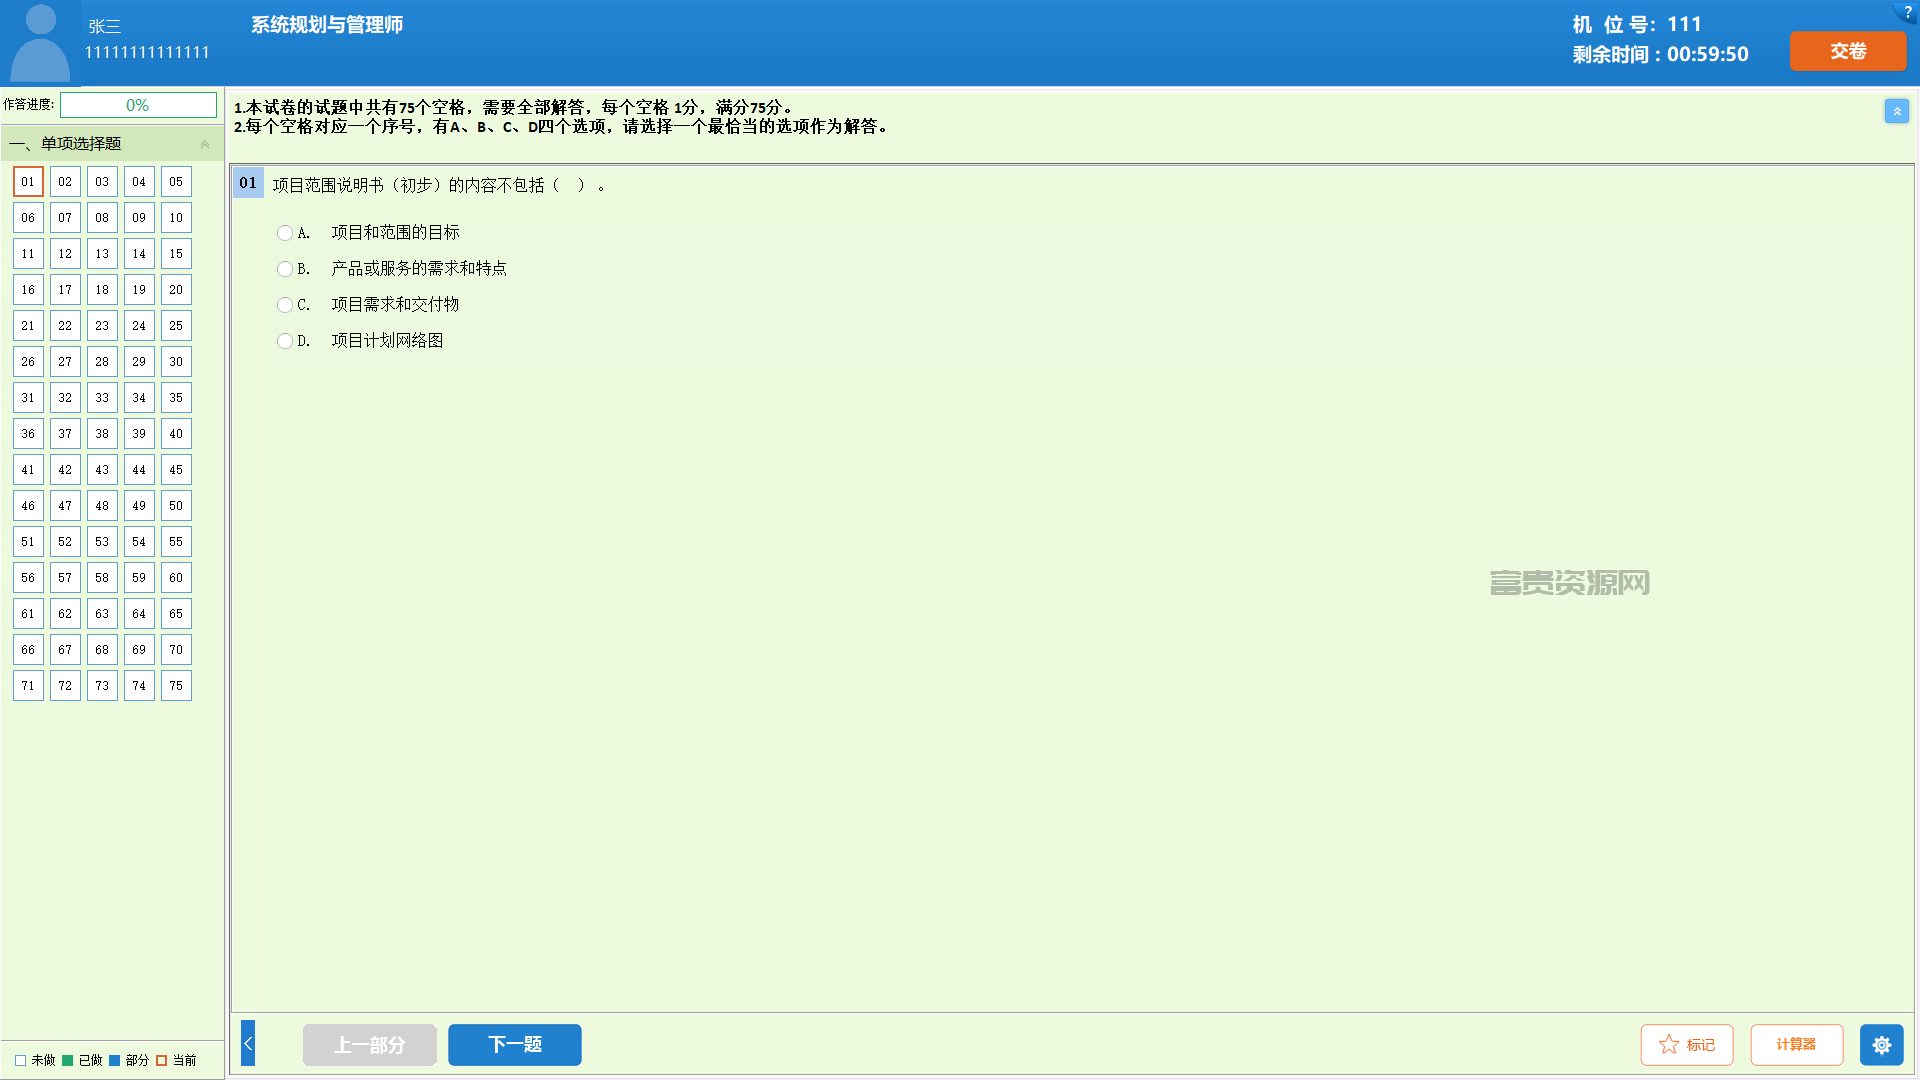
Task: Jump to question 42
Action: pos(65,470)
